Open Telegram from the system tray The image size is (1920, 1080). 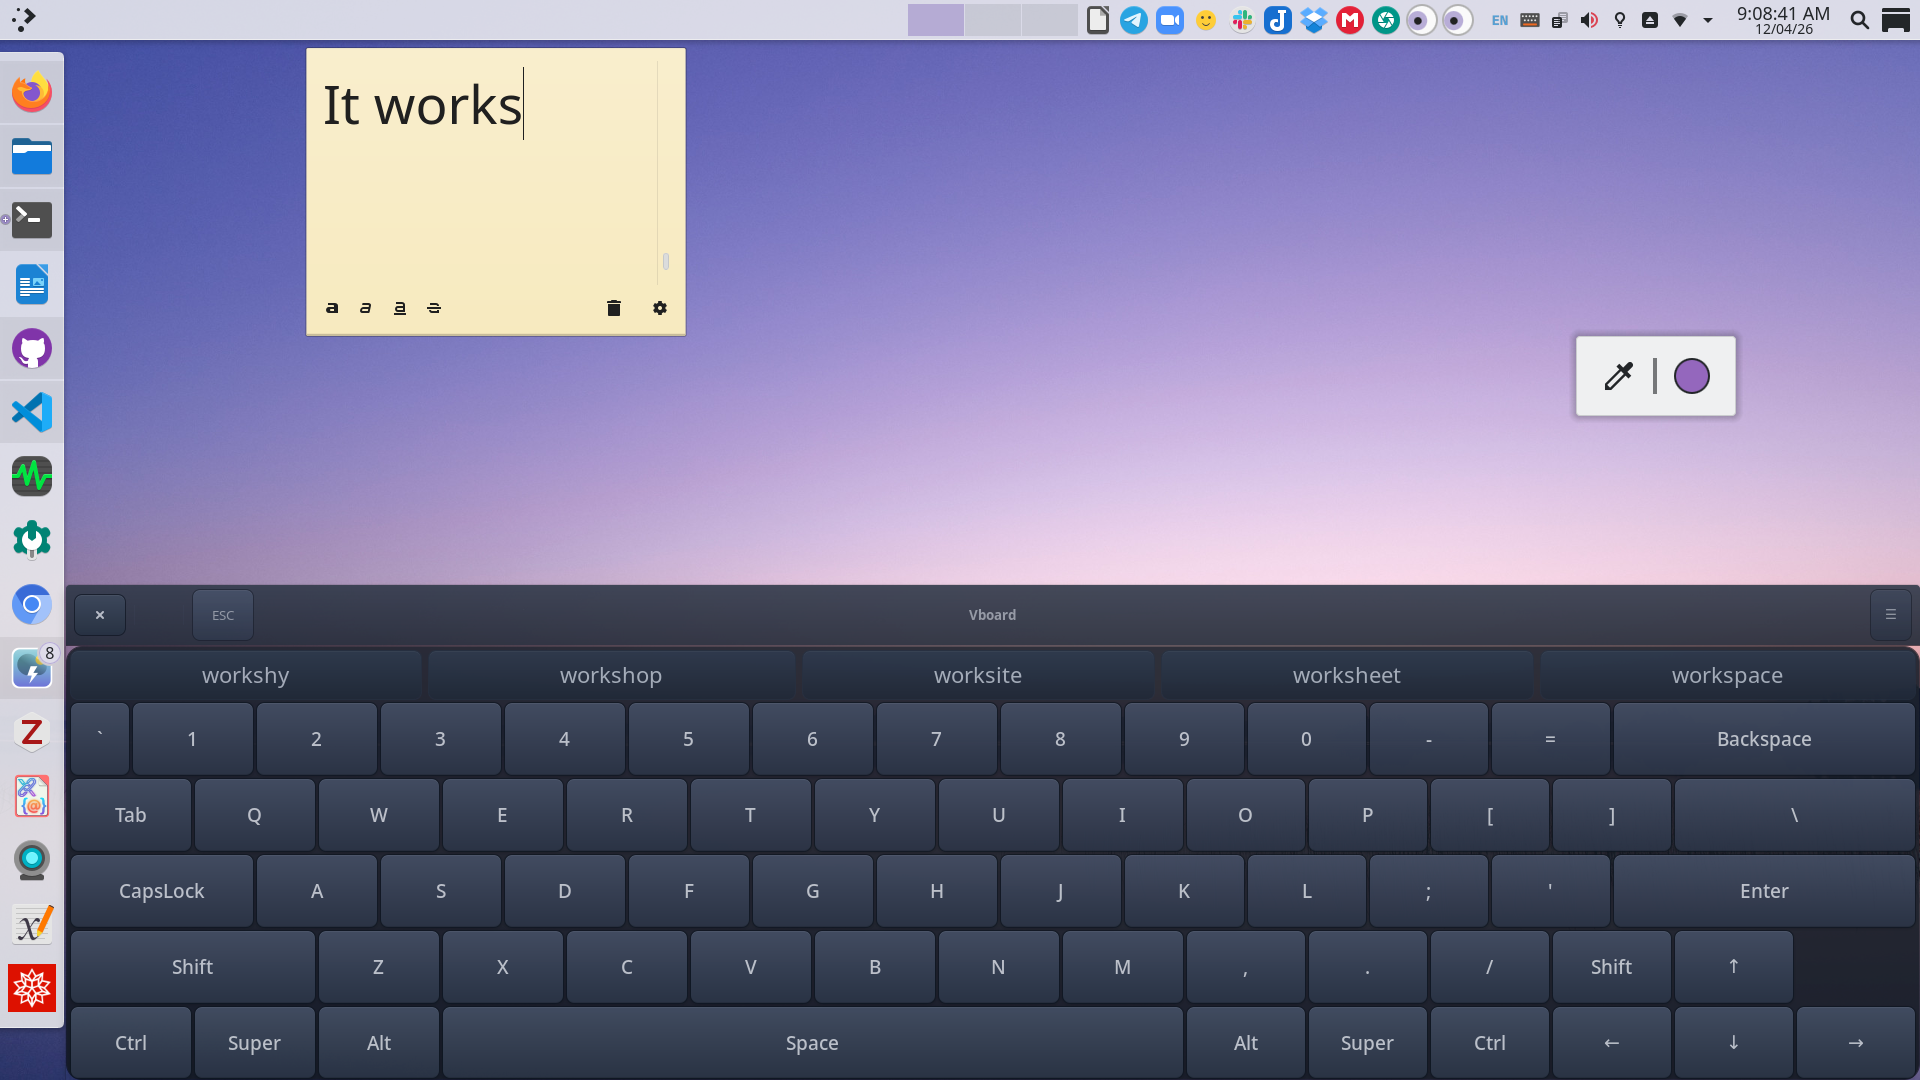[1133, 19]
